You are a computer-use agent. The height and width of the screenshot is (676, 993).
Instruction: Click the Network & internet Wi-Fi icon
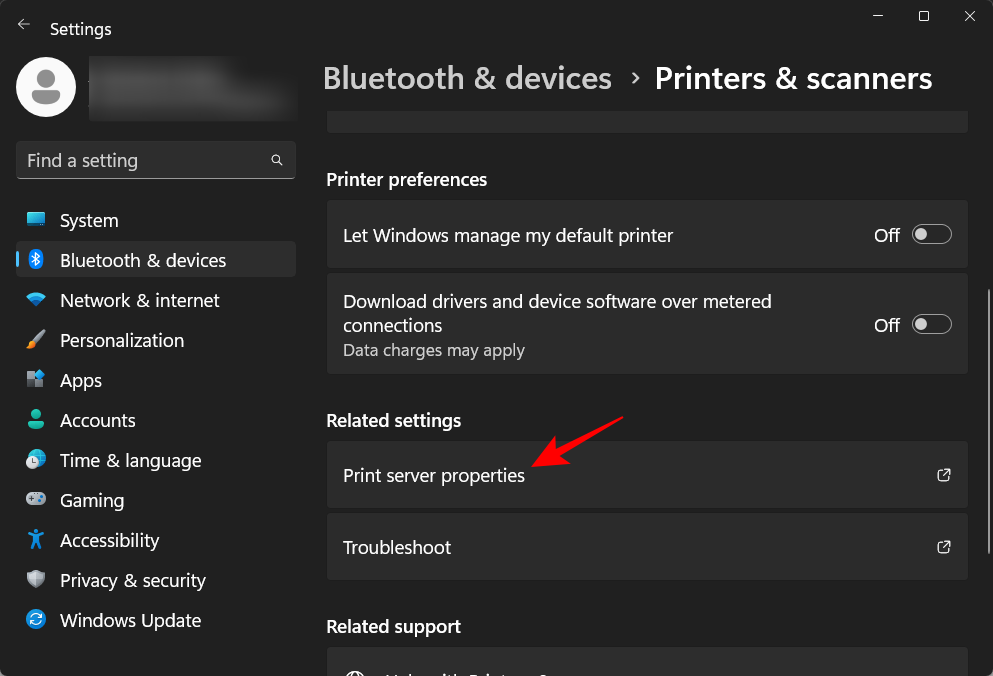pos(36,300)
